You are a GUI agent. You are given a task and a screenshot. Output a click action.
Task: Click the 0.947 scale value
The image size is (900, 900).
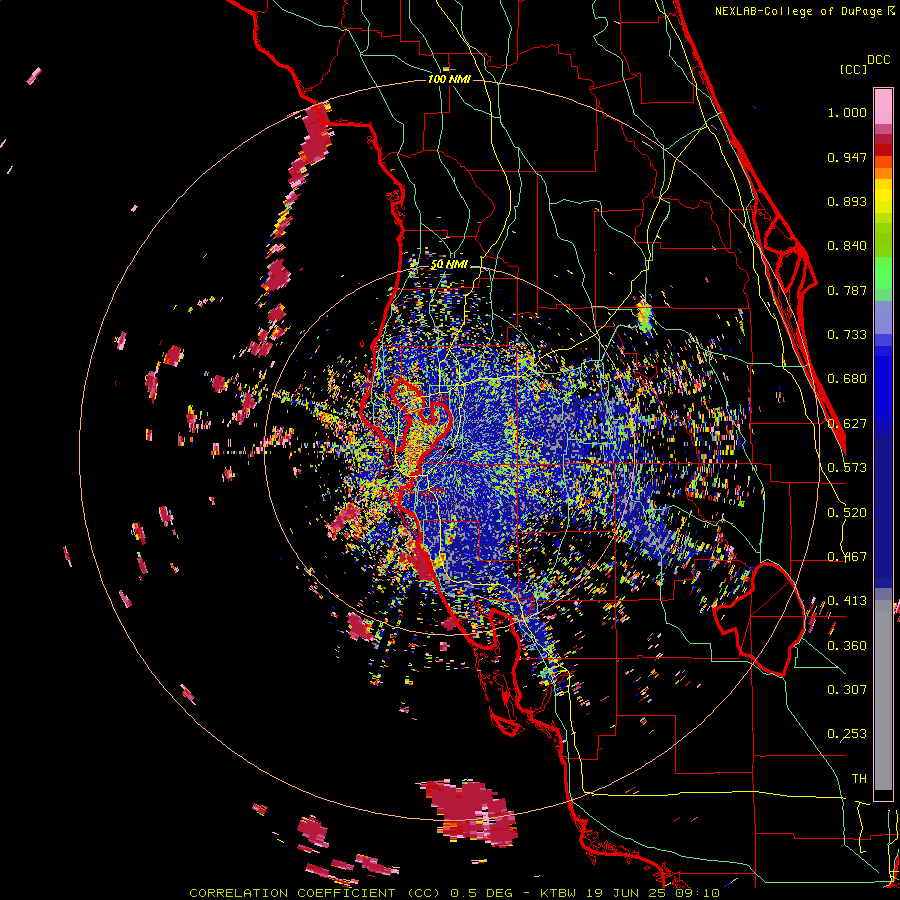847,157
